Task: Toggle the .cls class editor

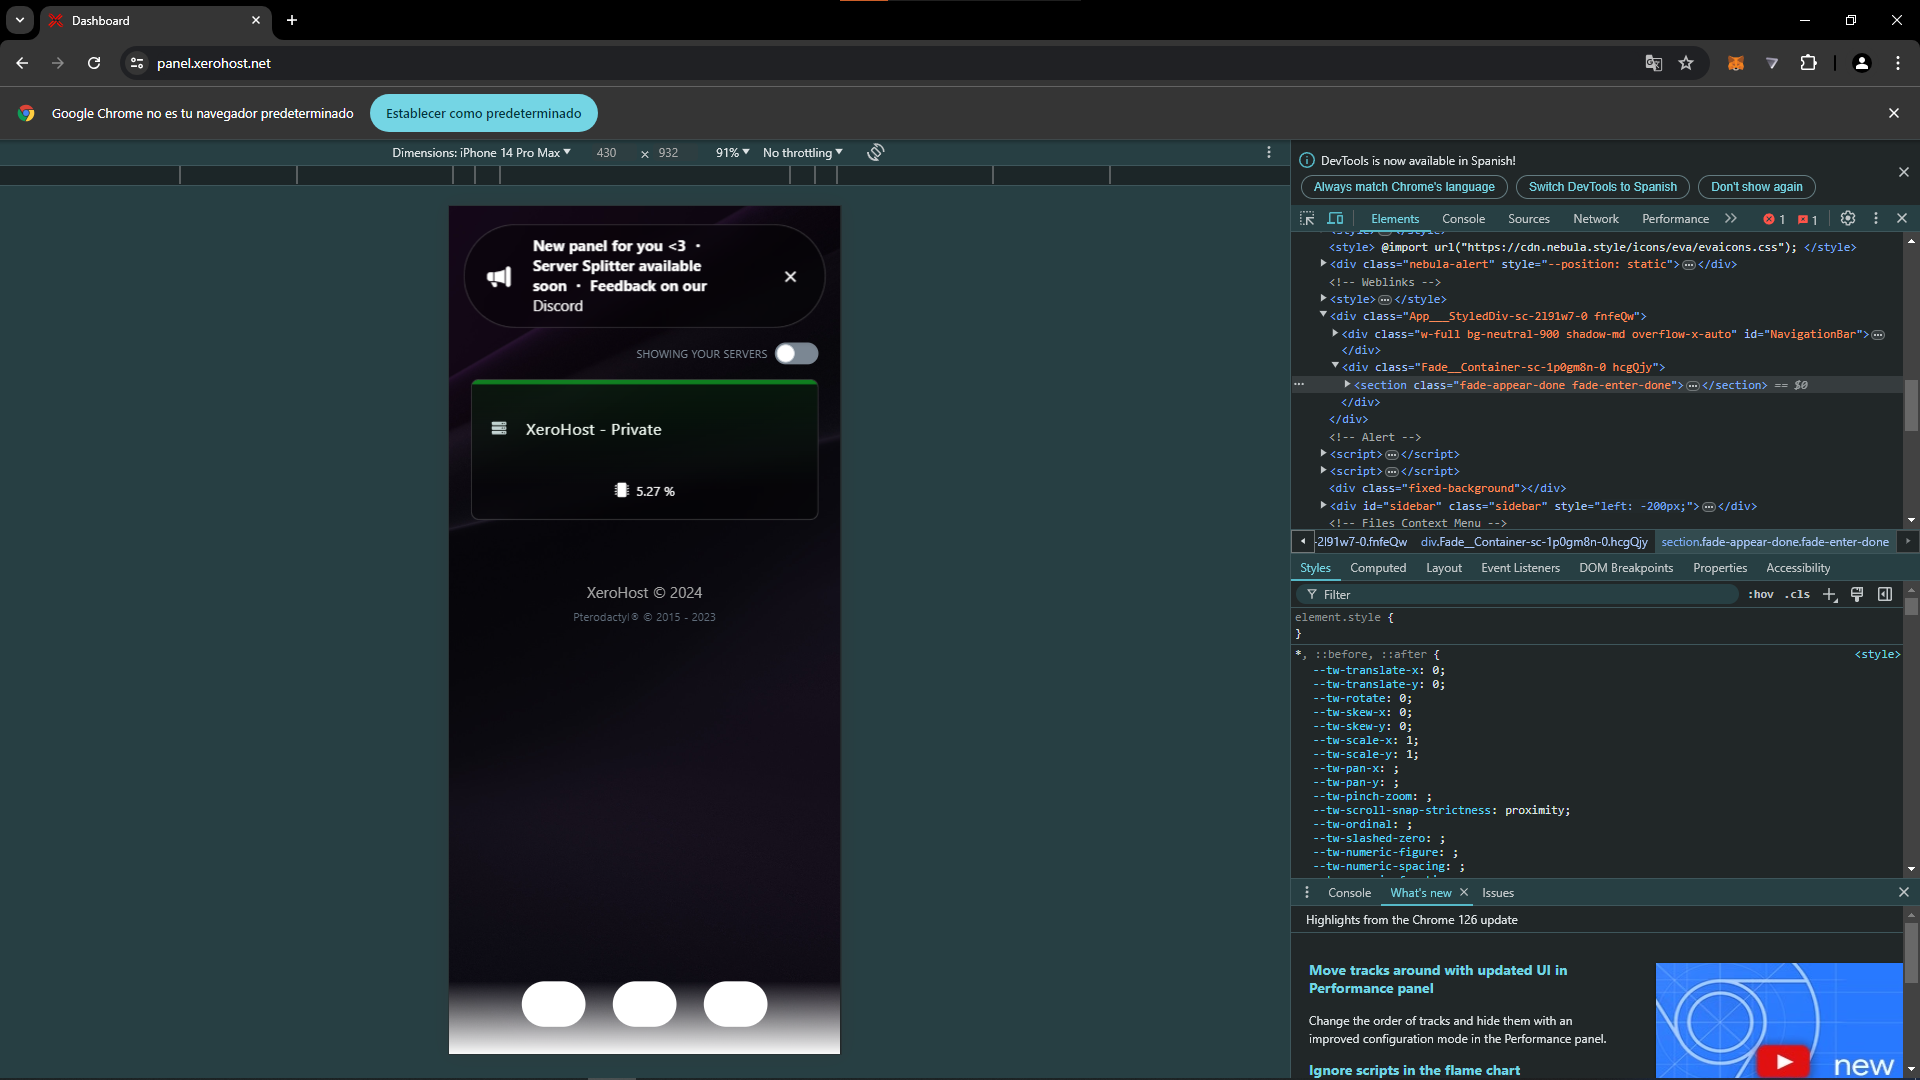Action: (1798, 594)
